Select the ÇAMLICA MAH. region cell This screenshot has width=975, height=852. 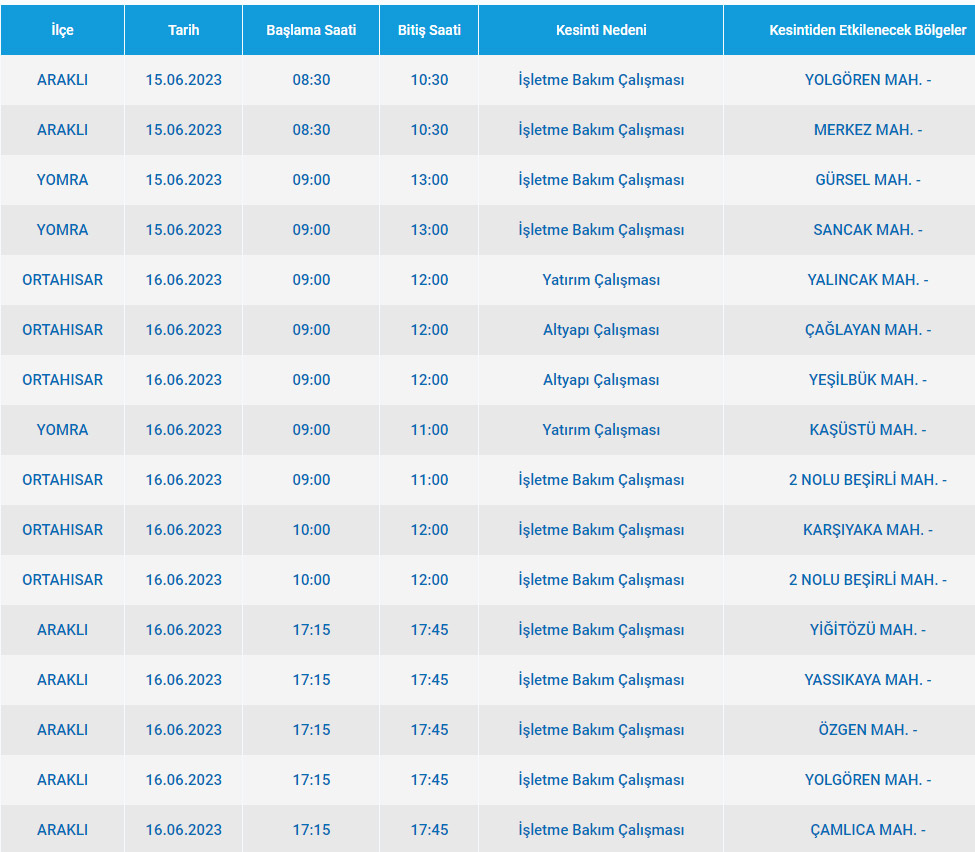pos(867,830)
